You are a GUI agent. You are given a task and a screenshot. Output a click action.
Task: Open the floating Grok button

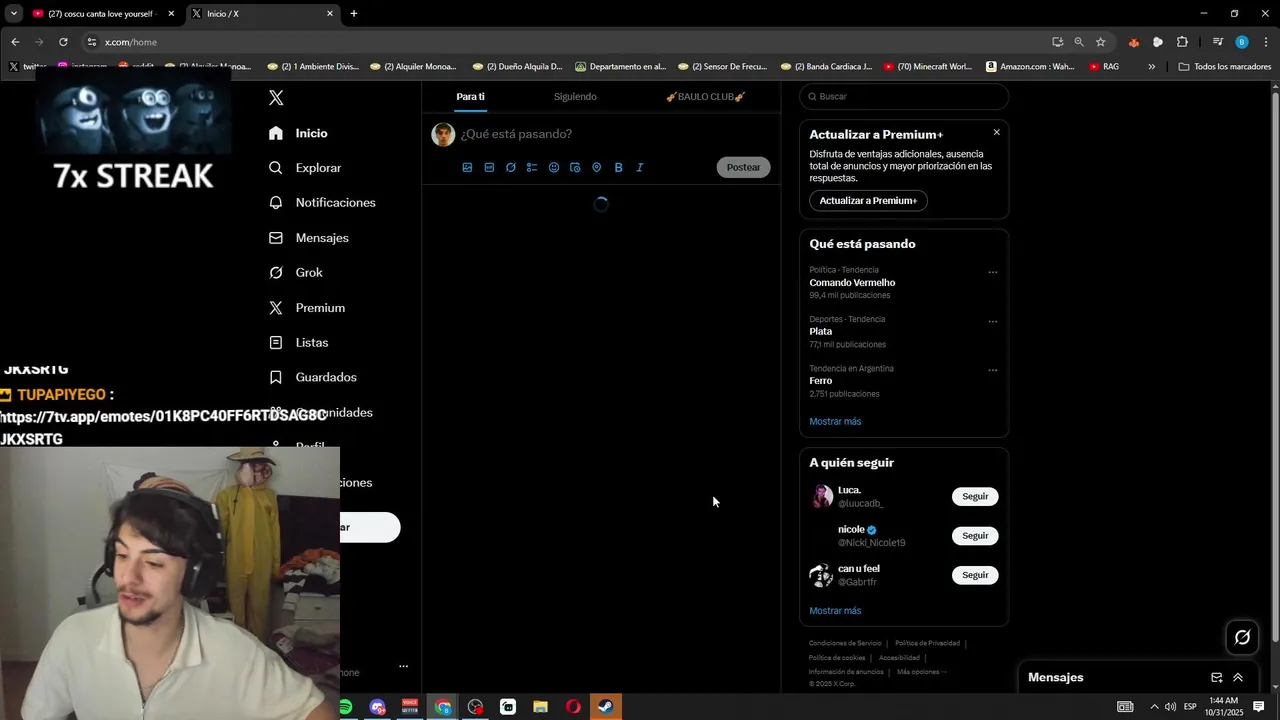pyautogui.click(x=1242, y=637)
